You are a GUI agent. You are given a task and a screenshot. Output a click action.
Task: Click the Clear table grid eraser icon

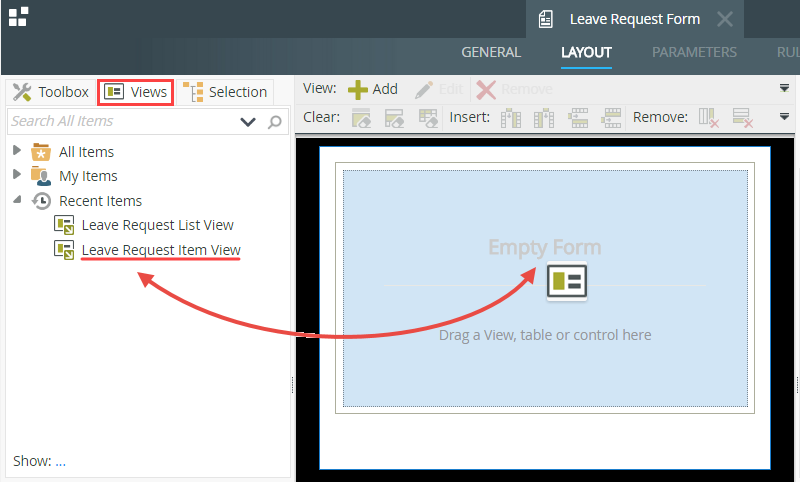tap(428, 118)
